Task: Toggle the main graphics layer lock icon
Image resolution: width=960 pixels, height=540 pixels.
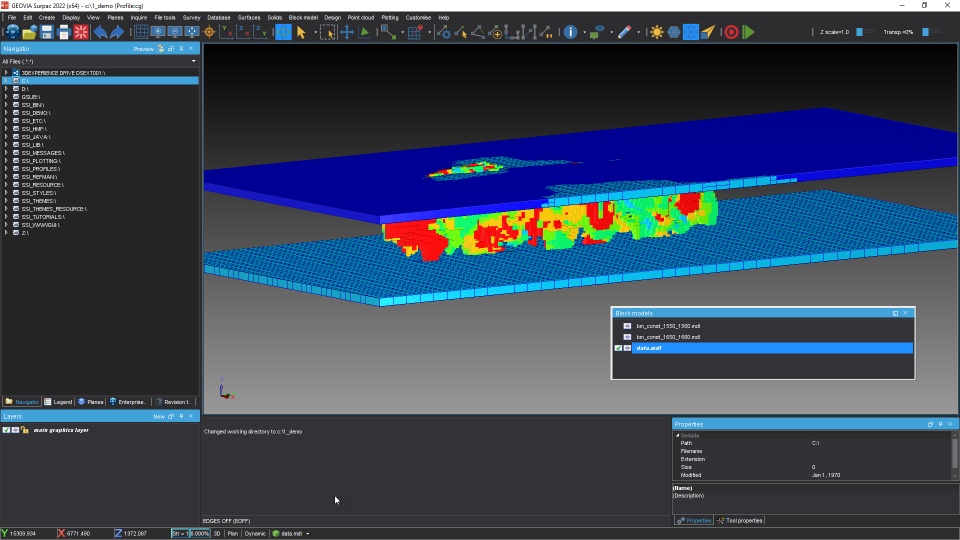Action: click(x=24, y=430)
